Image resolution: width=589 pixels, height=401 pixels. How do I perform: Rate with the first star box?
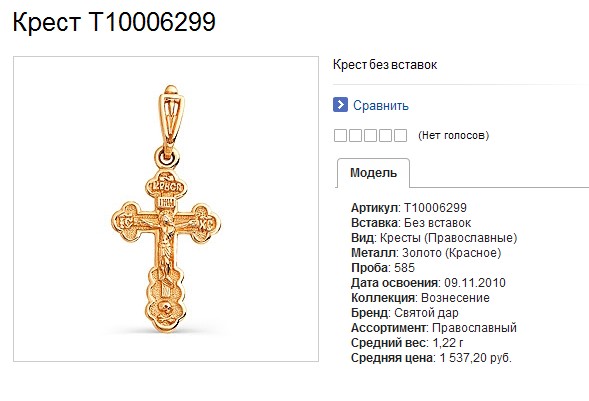point(340,136)
